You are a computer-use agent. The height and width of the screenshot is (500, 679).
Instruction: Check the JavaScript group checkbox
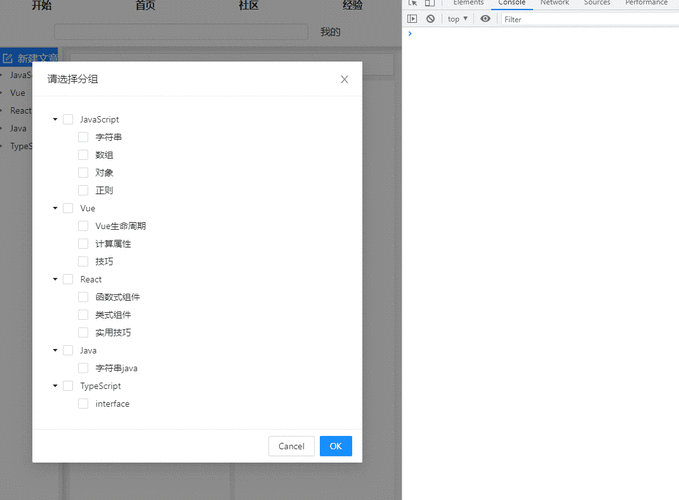(x=68, y=119)
